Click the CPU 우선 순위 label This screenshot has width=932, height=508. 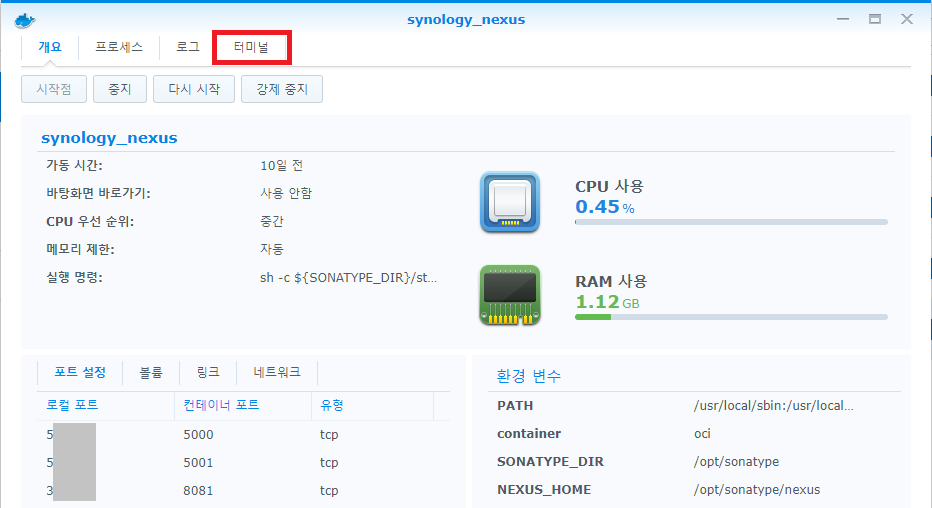tap(90, 222)
